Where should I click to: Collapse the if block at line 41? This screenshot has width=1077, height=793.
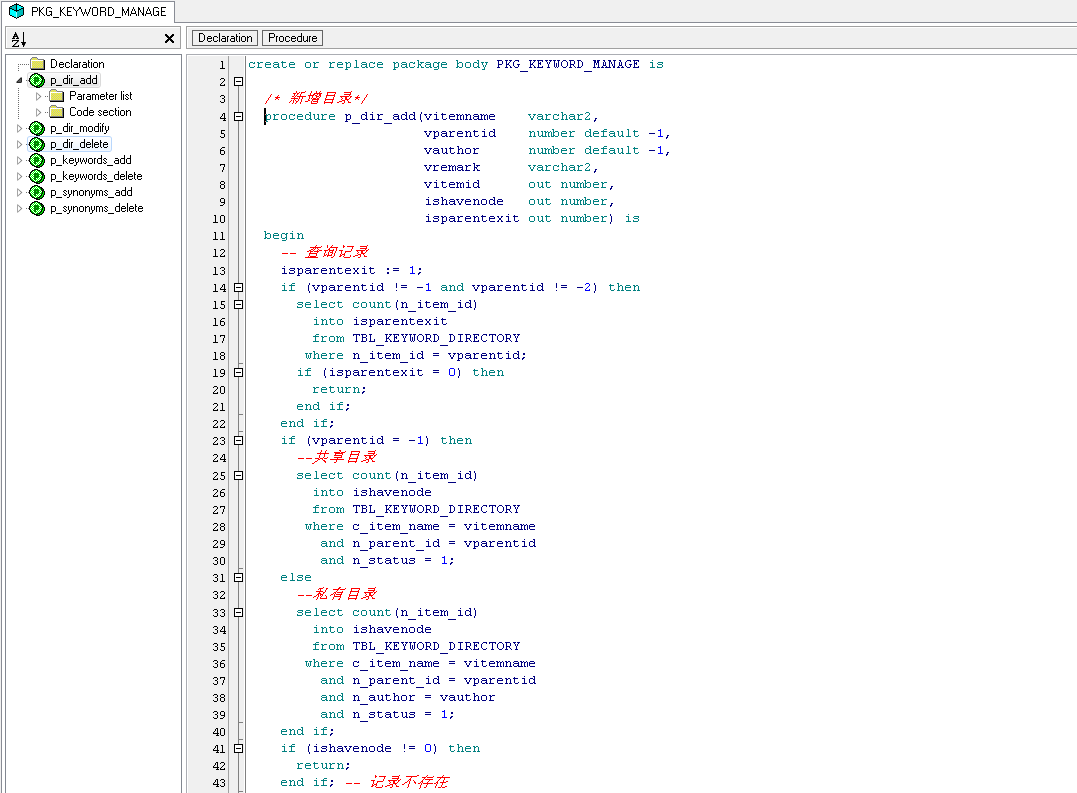(238, 748)
